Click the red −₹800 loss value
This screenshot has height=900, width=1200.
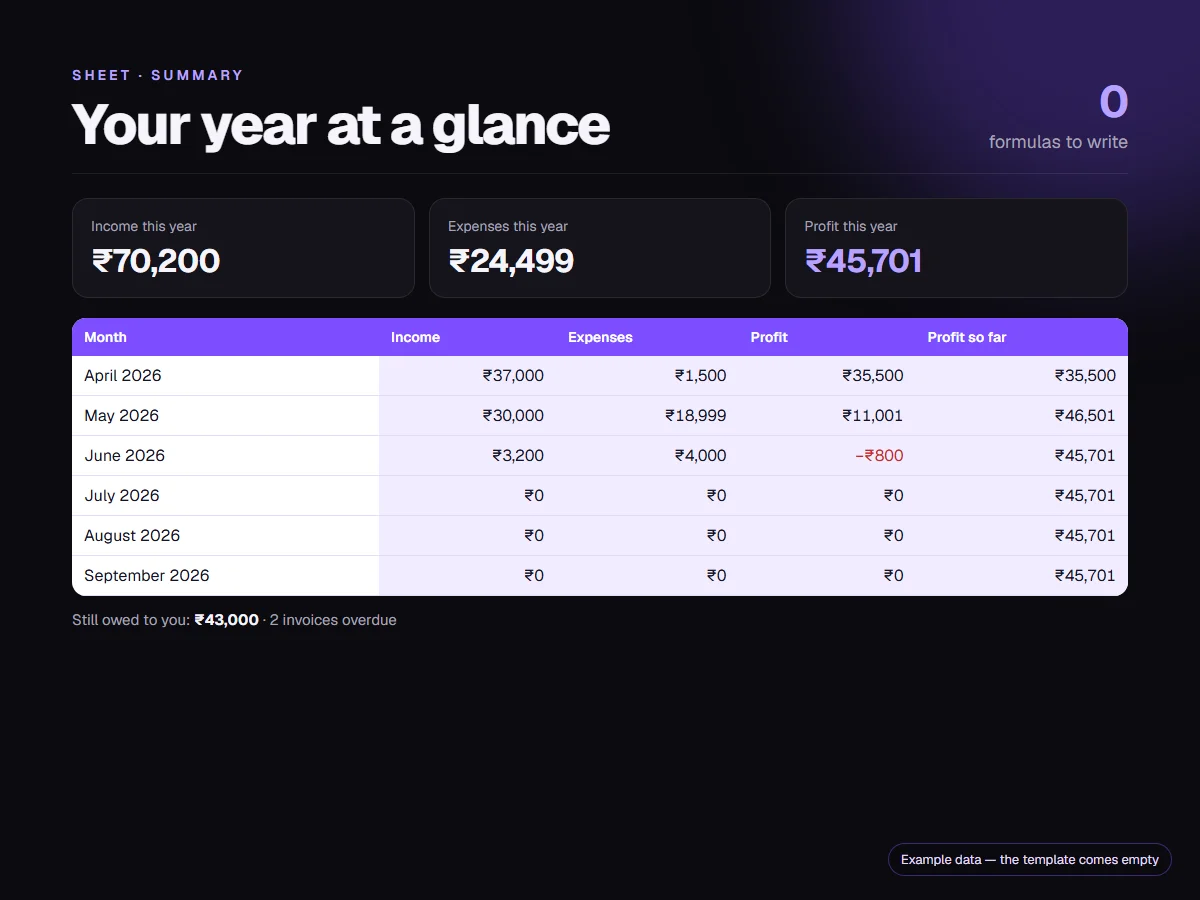click(879, 456)
